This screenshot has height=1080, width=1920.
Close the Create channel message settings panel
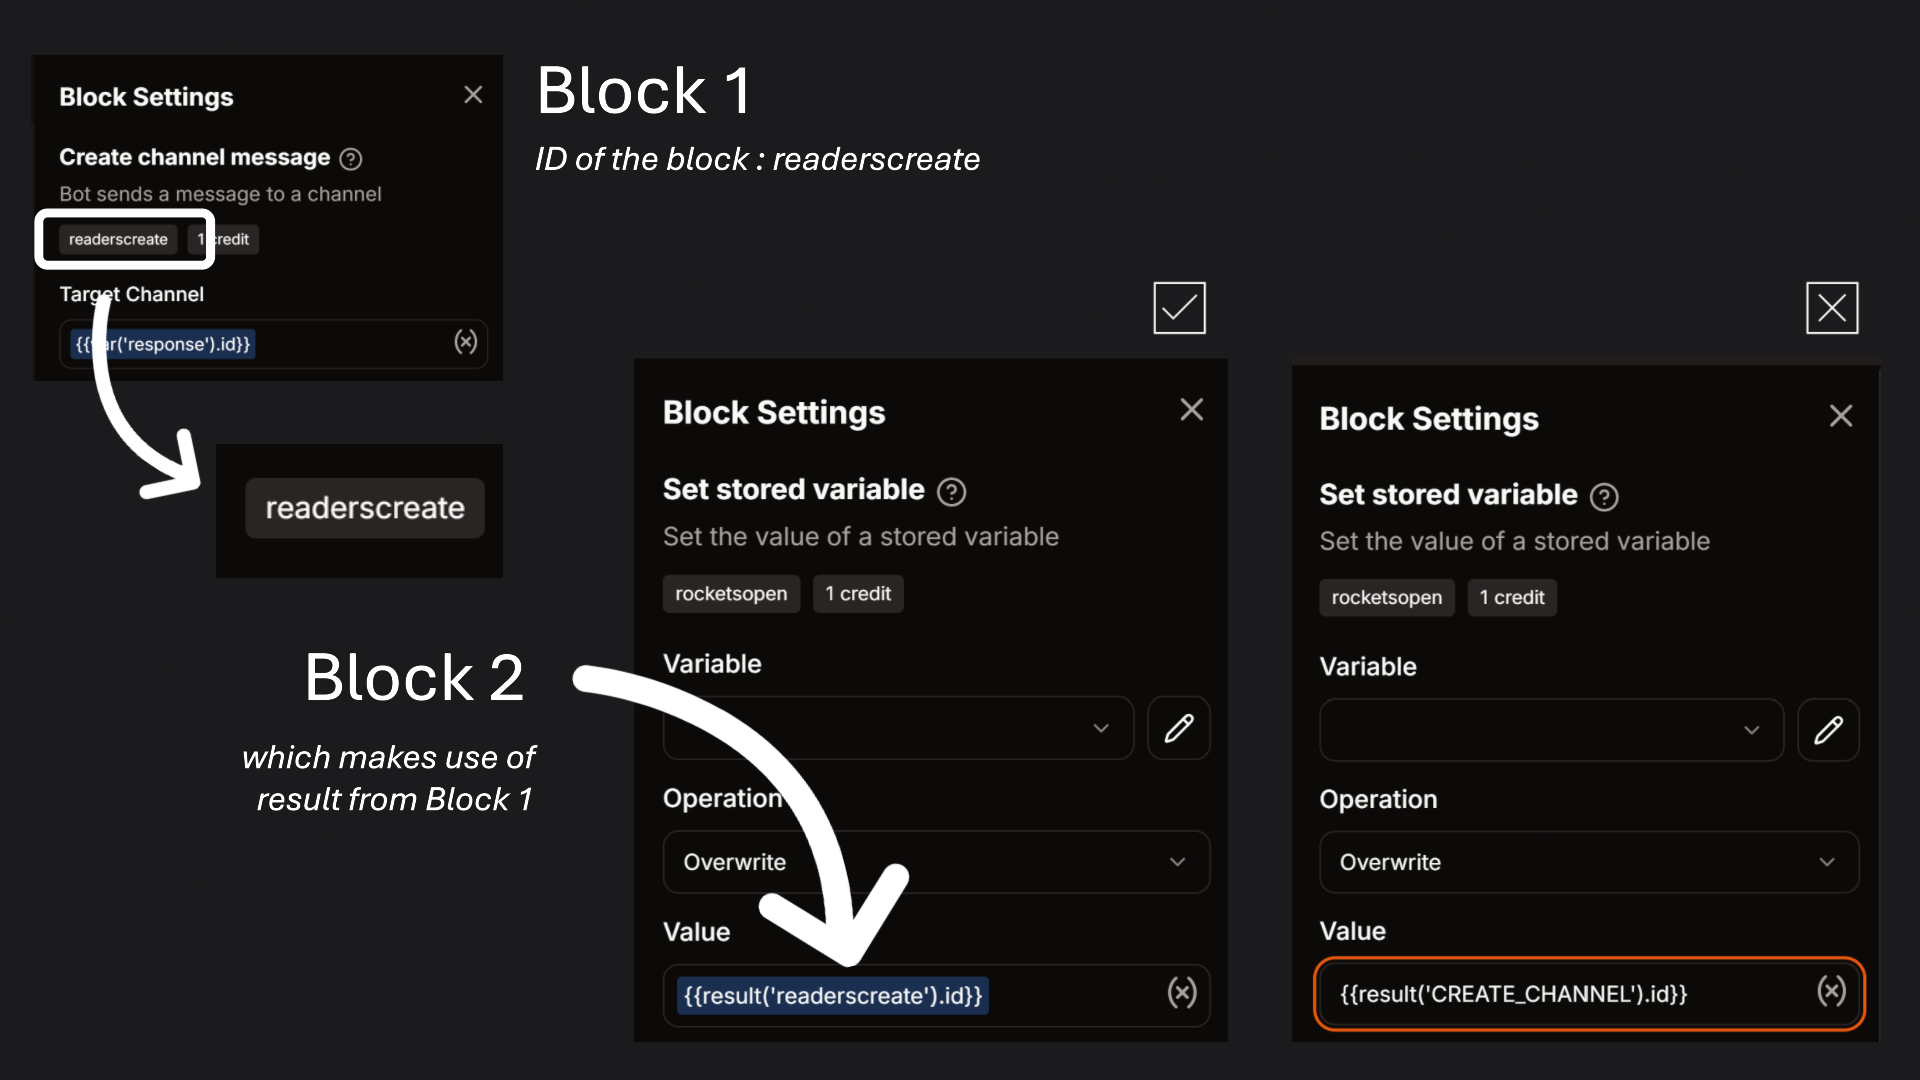(473, 95)
